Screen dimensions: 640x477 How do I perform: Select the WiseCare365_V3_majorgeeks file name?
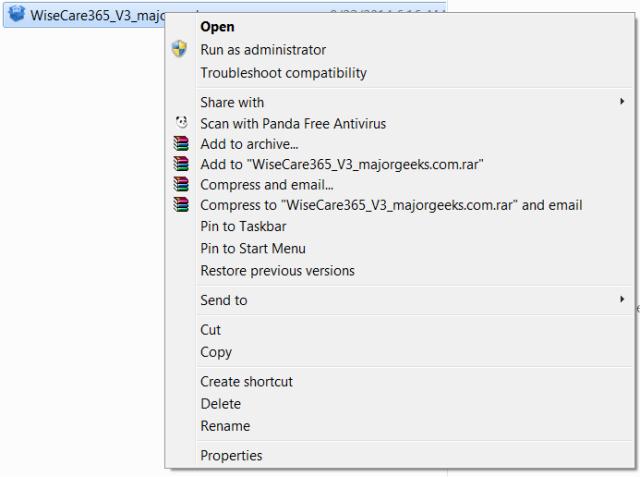[97, 16]
